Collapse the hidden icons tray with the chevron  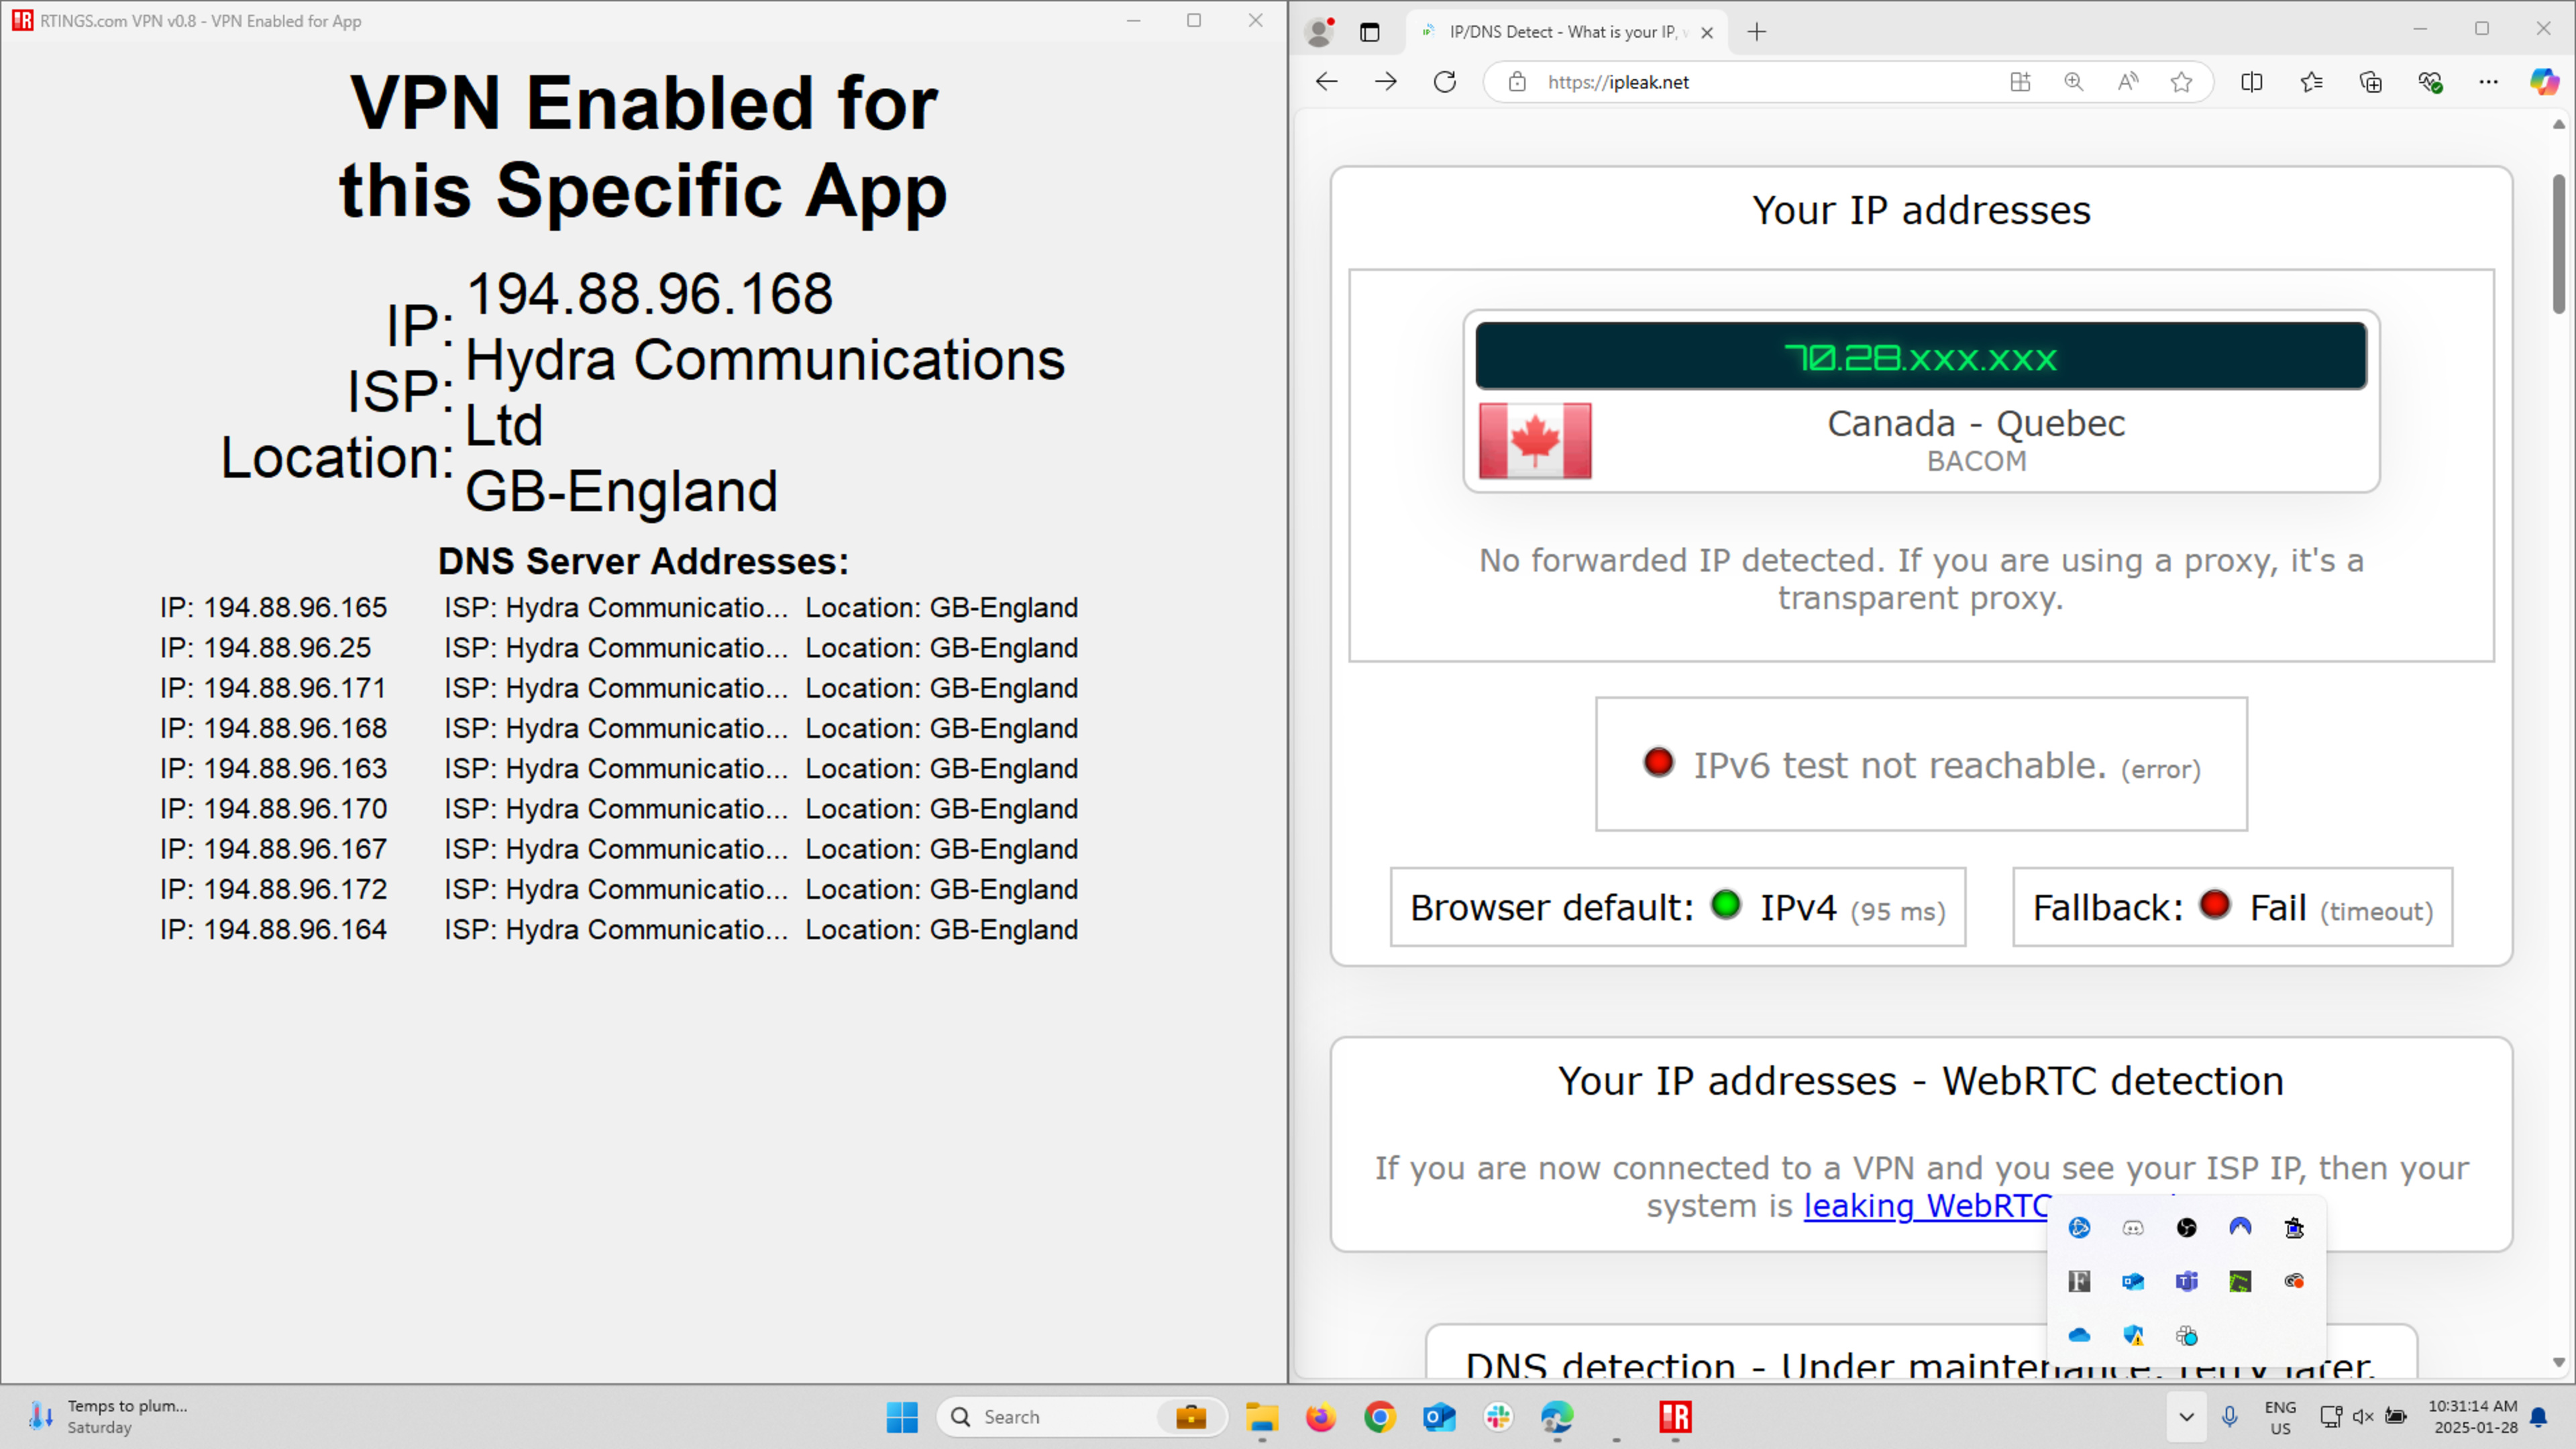click(x=2186, y=1416)
